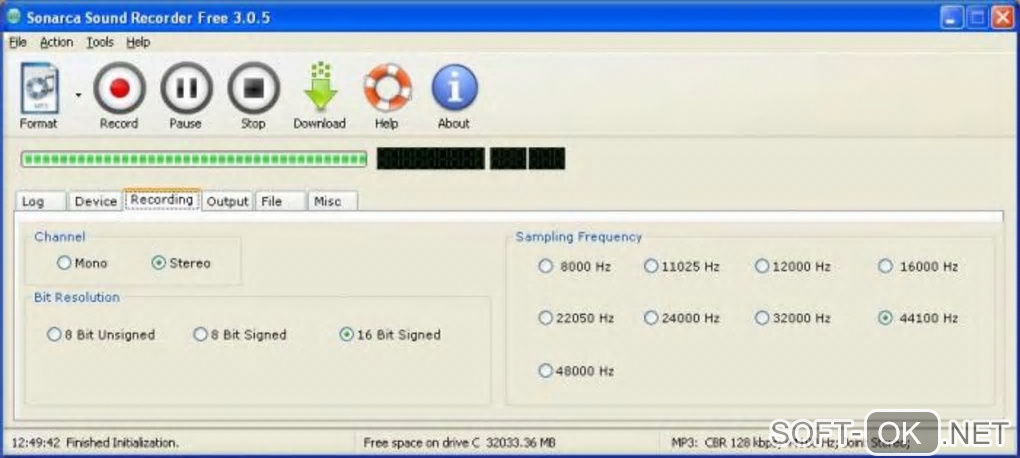1020x458 pixels.
Task: Open the Tools menu
Action: click(100, 42)
